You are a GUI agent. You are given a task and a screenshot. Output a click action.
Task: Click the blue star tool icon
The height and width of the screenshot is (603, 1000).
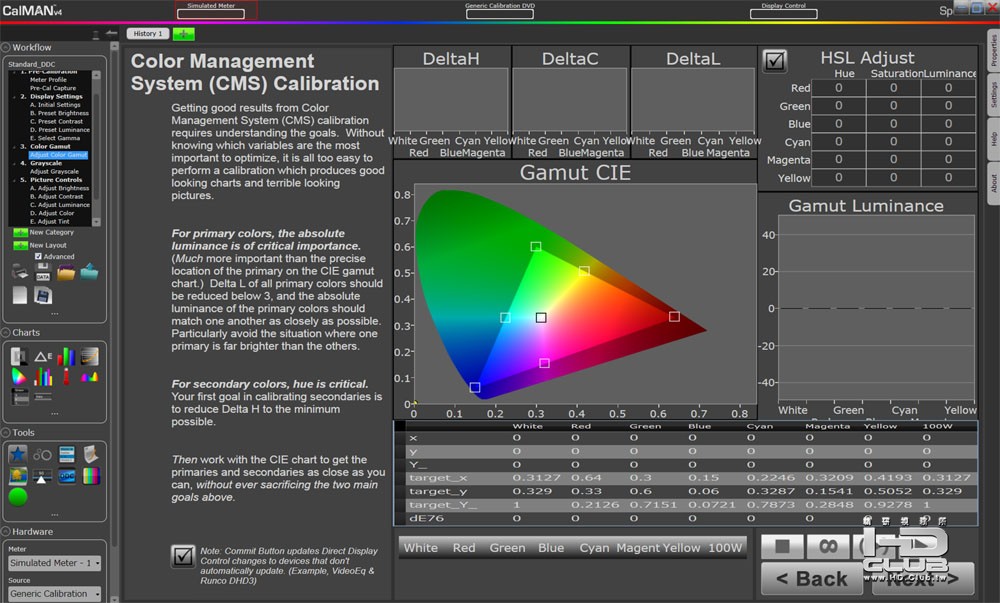point(19,455)
